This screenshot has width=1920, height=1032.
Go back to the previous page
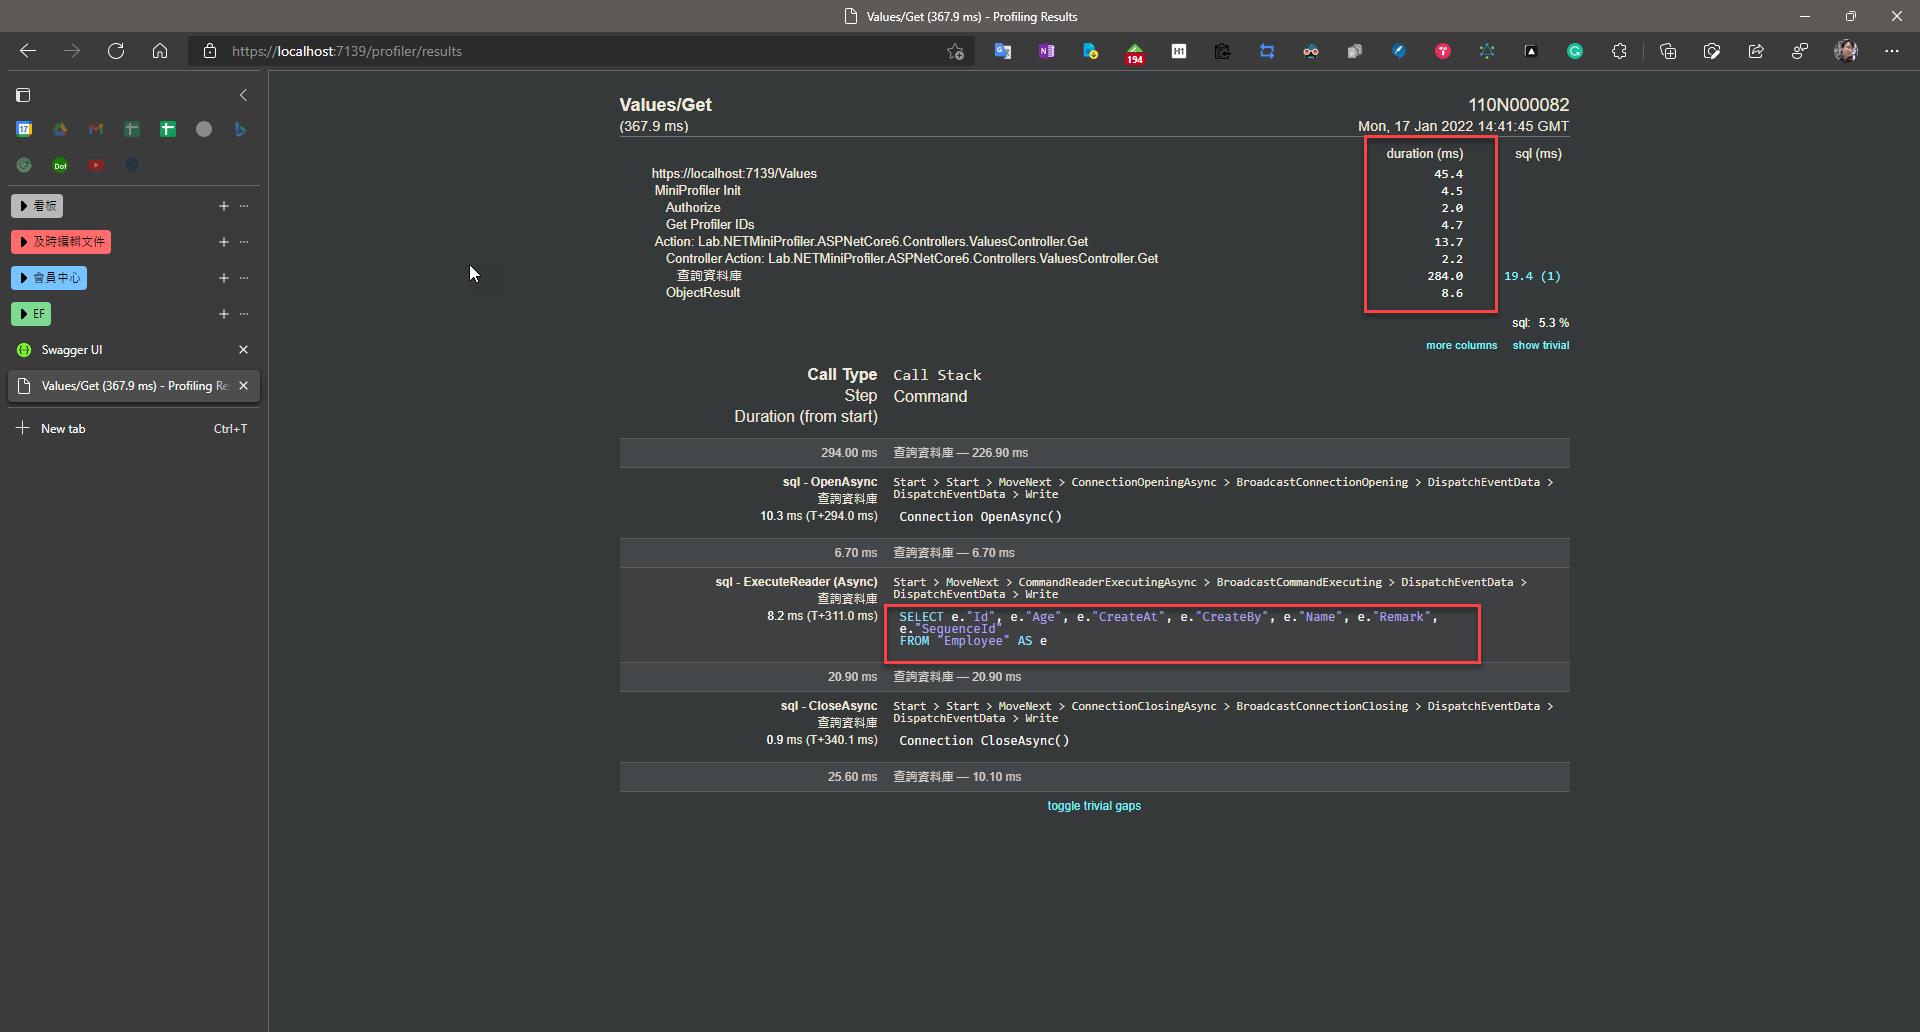coord(28,51)
